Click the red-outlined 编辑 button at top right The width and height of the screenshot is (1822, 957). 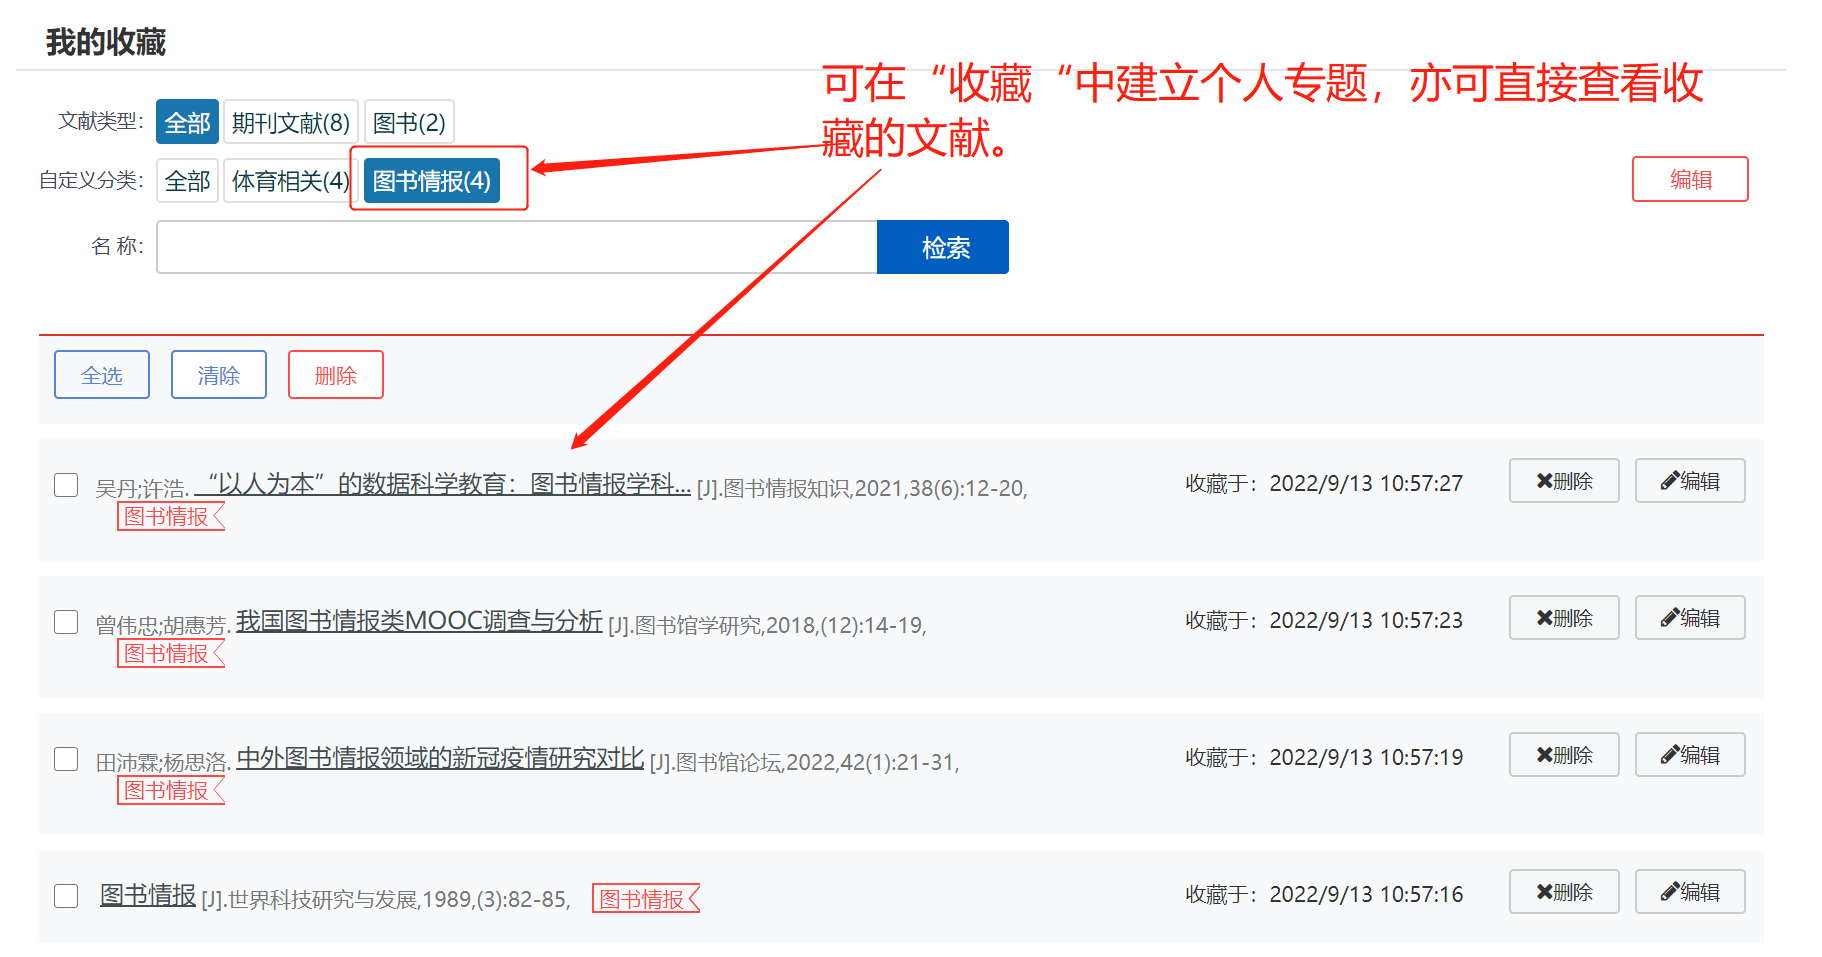pos(1689,179)
